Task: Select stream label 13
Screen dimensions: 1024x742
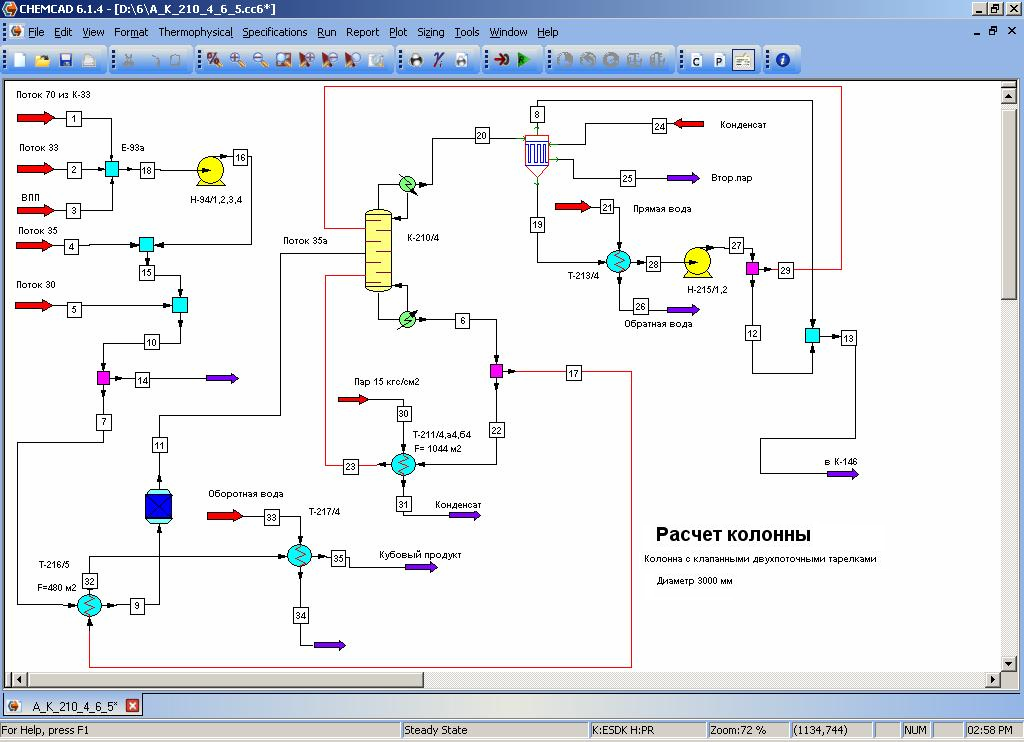Action: (848, 338)
